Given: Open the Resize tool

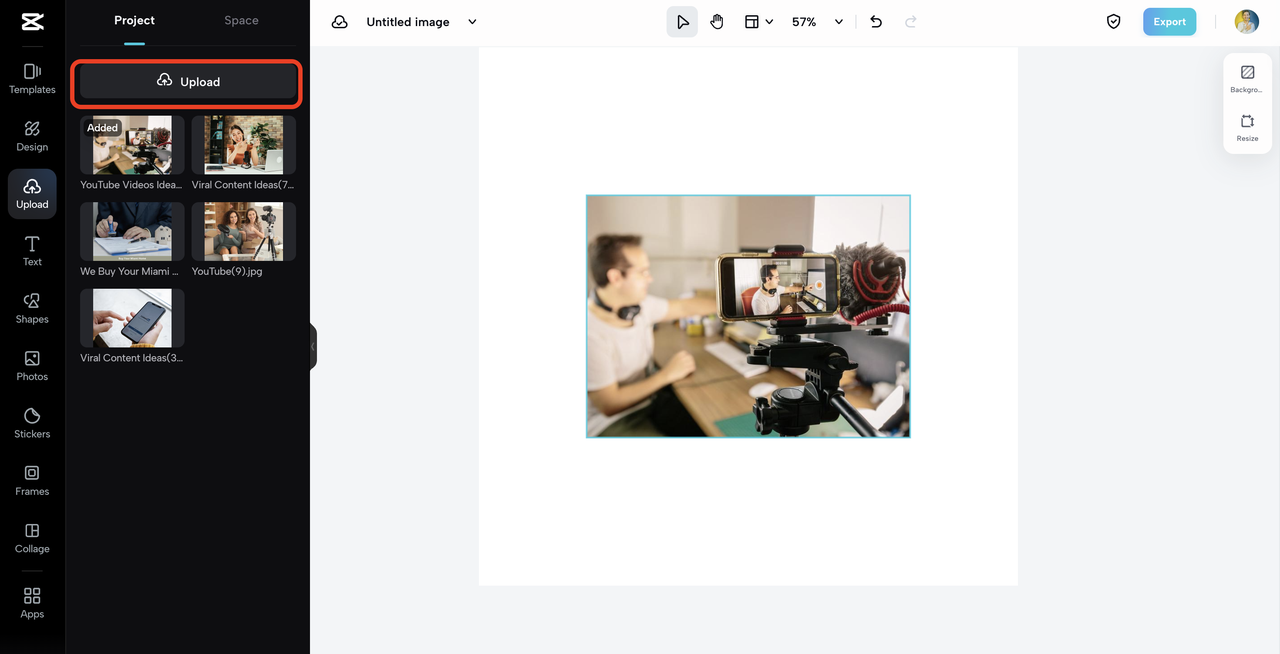Looking at the screenshot, I should tap(1247, 128).
